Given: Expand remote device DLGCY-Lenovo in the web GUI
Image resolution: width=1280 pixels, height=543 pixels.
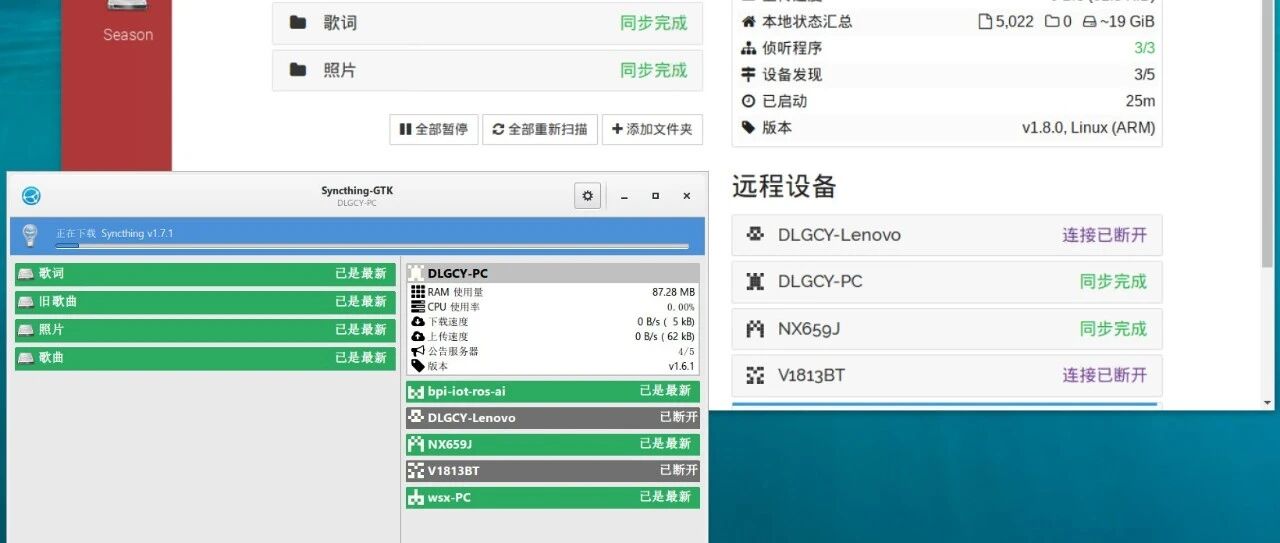Looking at the screenshot, I should point(947,235).
